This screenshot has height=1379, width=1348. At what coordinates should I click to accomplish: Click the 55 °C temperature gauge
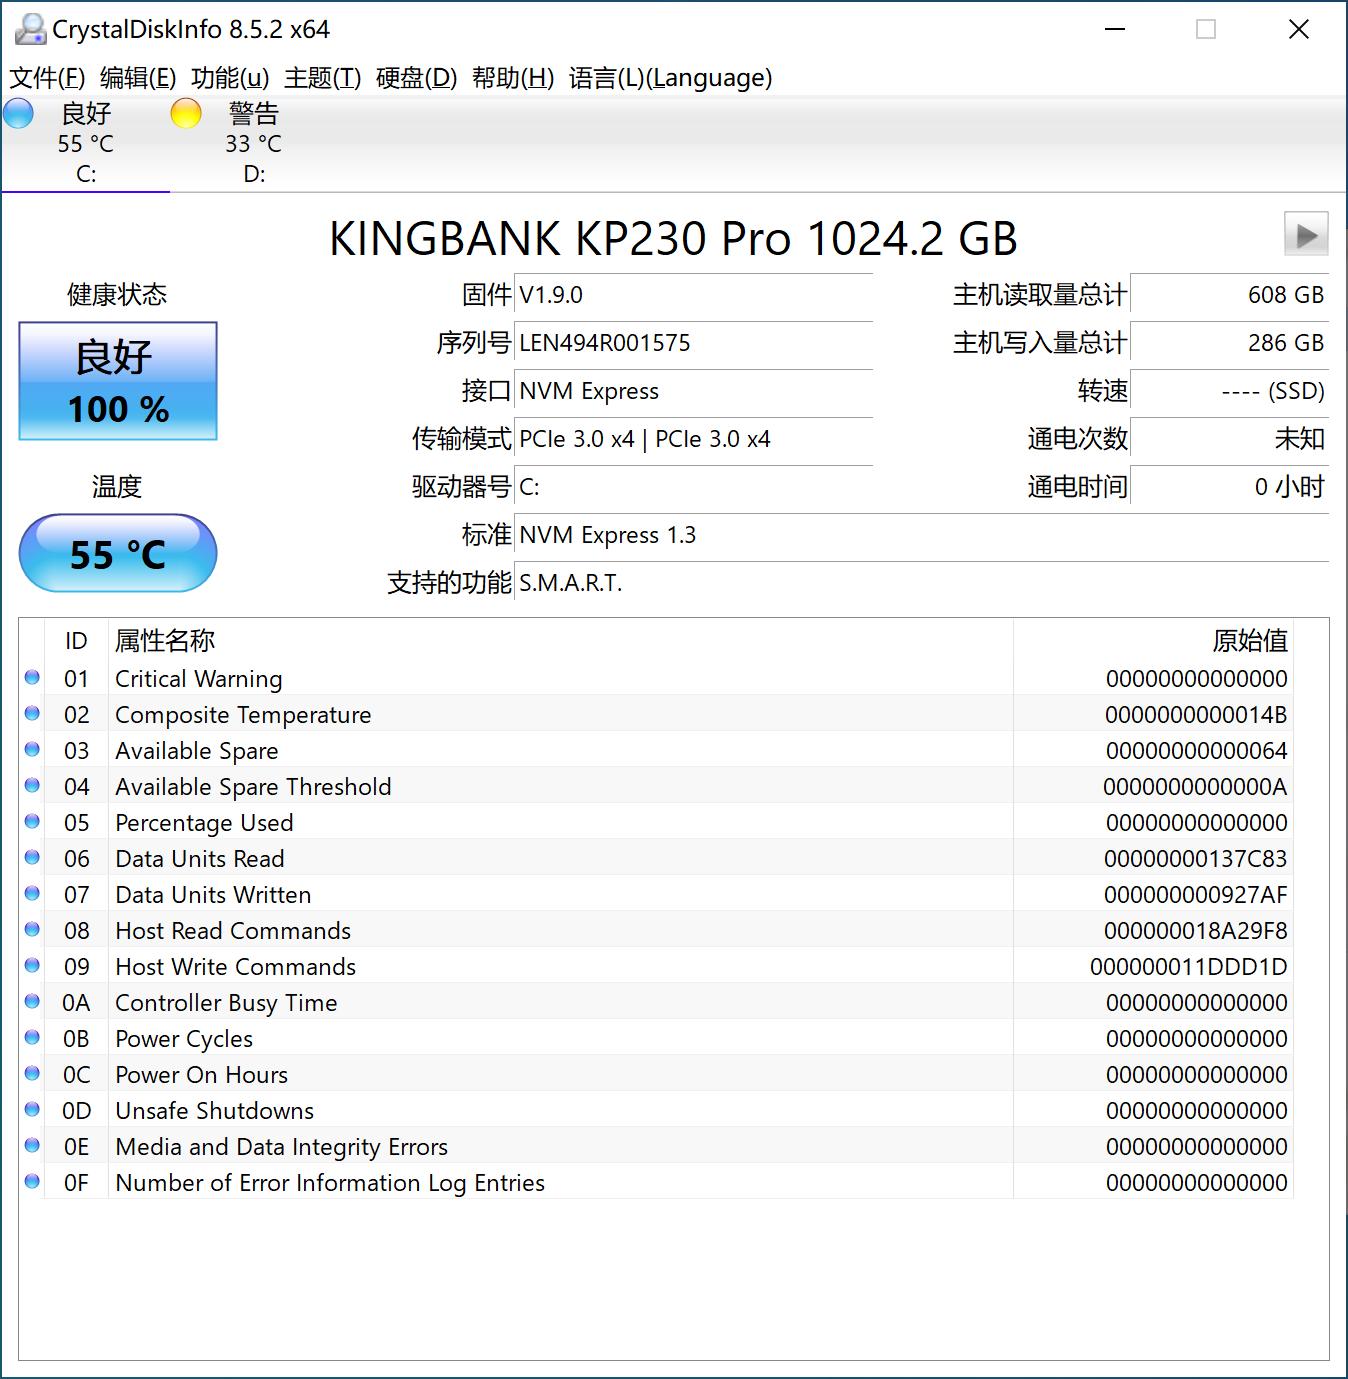click(x=117, y=552)
